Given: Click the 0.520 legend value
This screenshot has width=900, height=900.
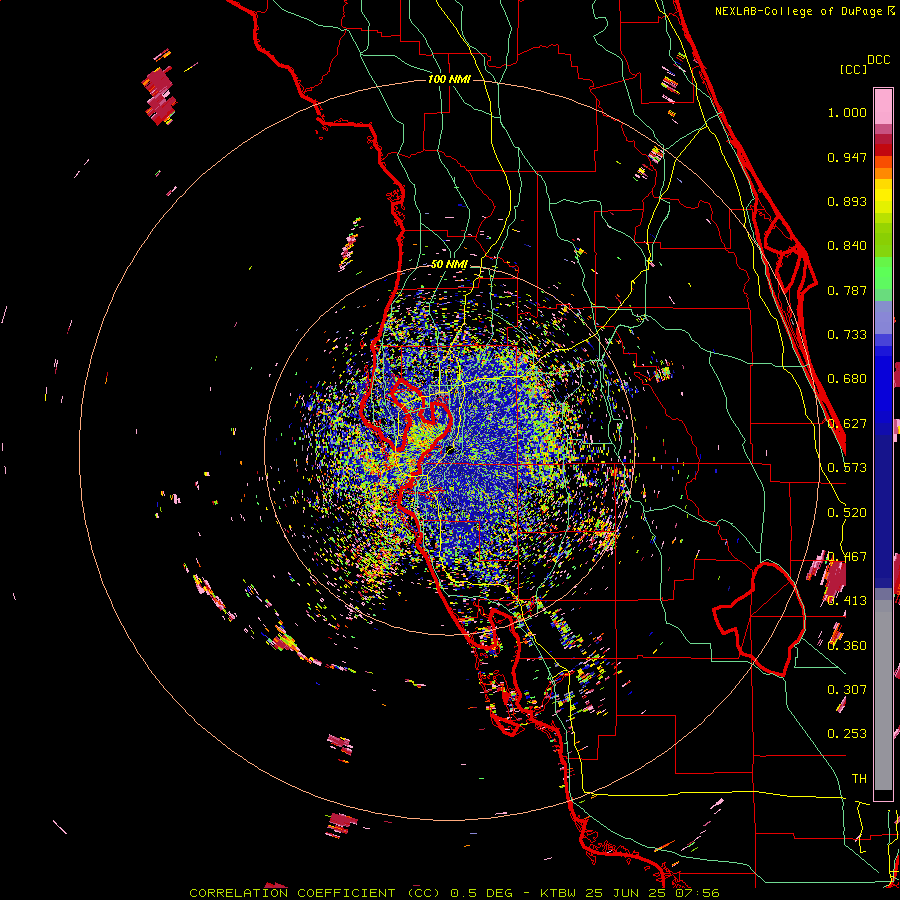Looking at the screenshot, I should coord(847,513).
